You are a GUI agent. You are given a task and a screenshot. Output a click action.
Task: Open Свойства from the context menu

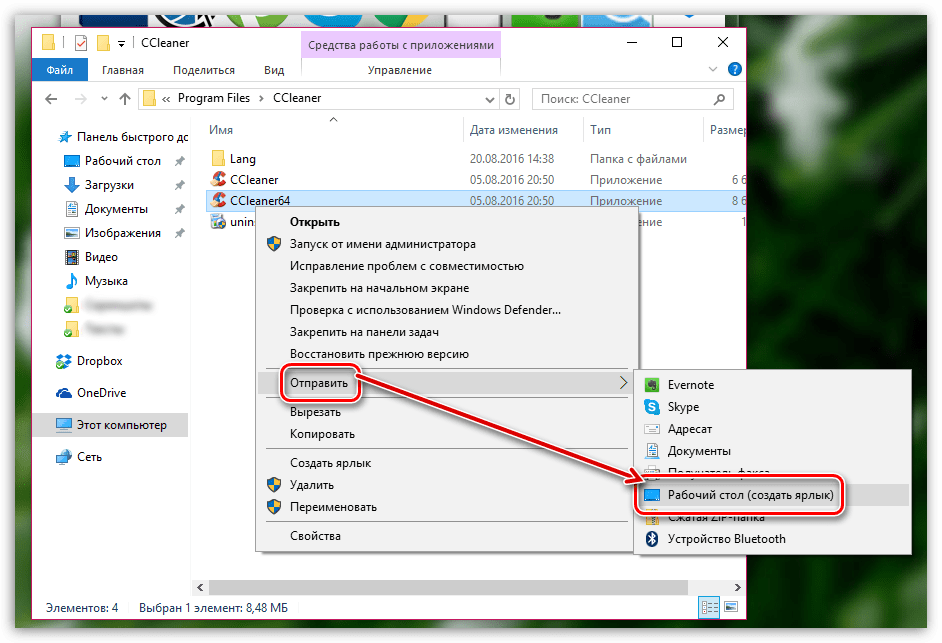coord(315,536)
